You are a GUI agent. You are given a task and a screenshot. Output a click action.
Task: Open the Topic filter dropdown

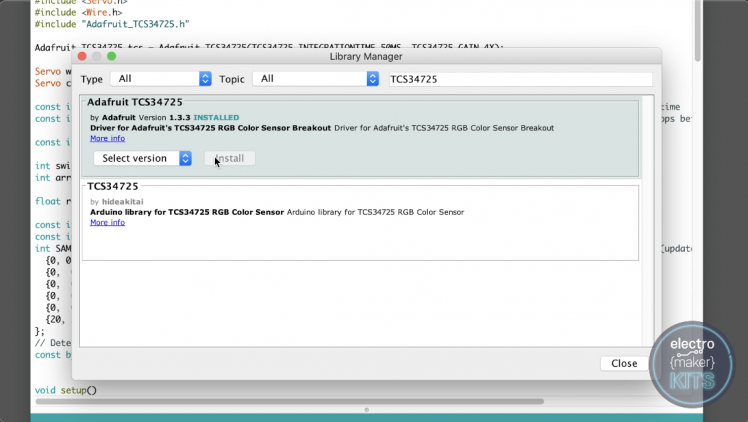316,79
